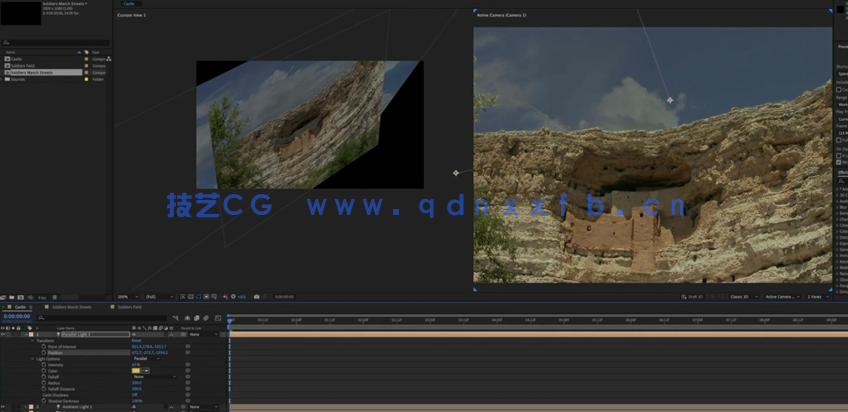The height and width of the screenshot is (412, 848).
Task: Click Reset next to Transform
Action: (x=136, y=340)
